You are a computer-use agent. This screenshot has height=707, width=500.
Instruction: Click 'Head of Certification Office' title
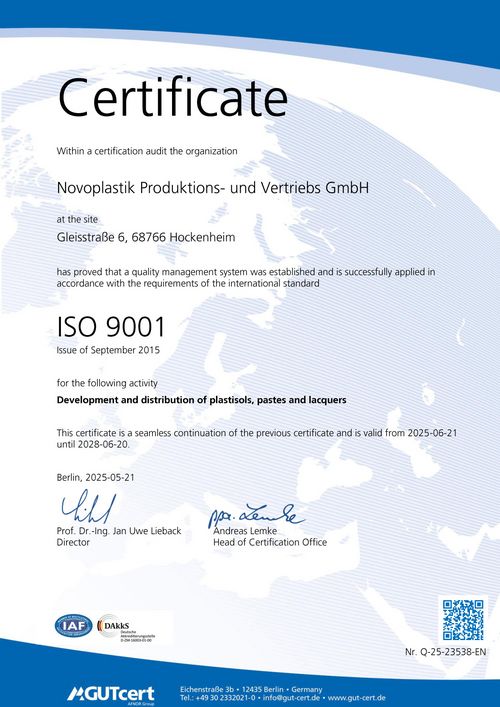tap(270, 542)
